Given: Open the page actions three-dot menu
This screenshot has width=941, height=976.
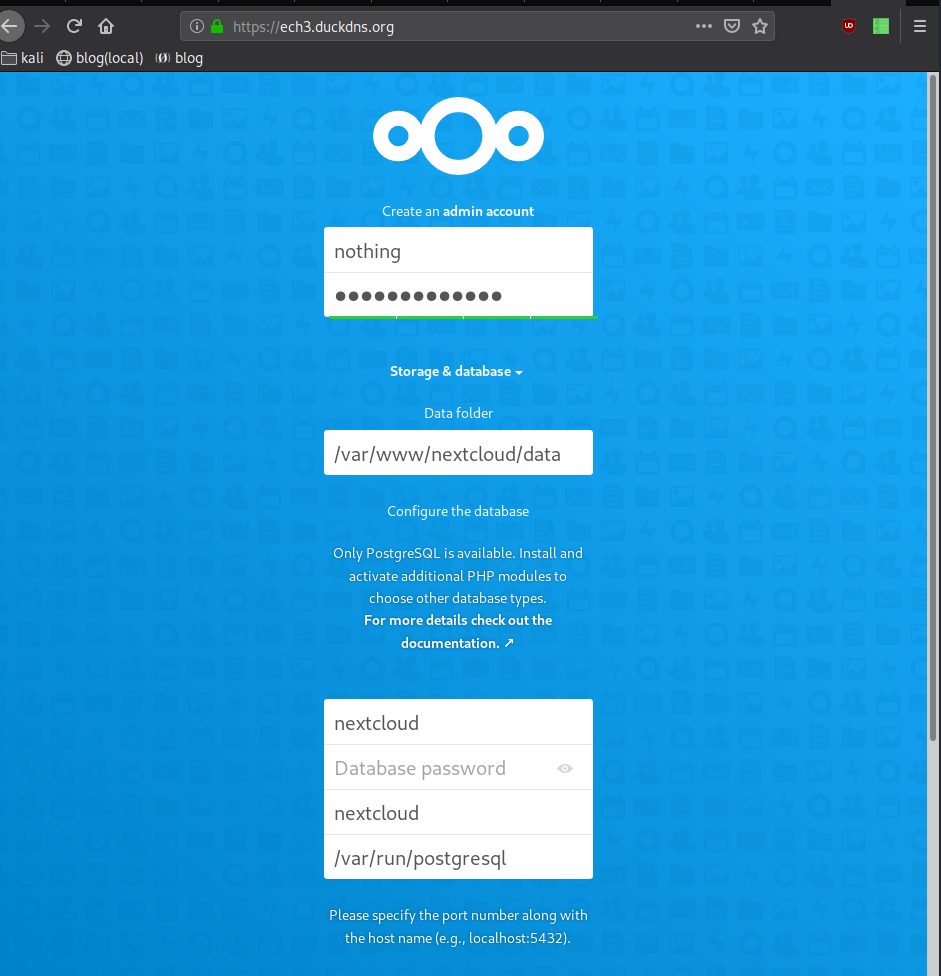Looking at the screenshot, I should [x=704, y=26].
